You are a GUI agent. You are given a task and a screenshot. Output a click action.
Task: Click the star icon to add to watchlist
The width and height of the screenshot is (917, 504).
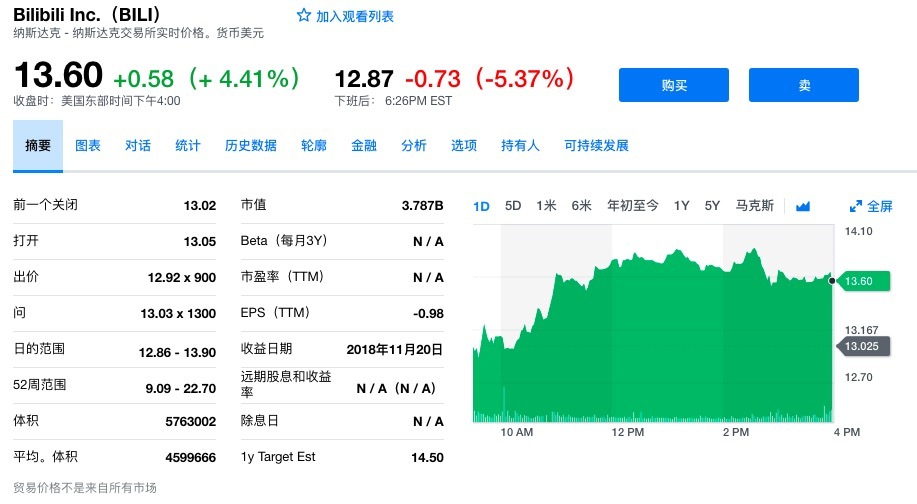pyautogui.click(x=304, y=15)
